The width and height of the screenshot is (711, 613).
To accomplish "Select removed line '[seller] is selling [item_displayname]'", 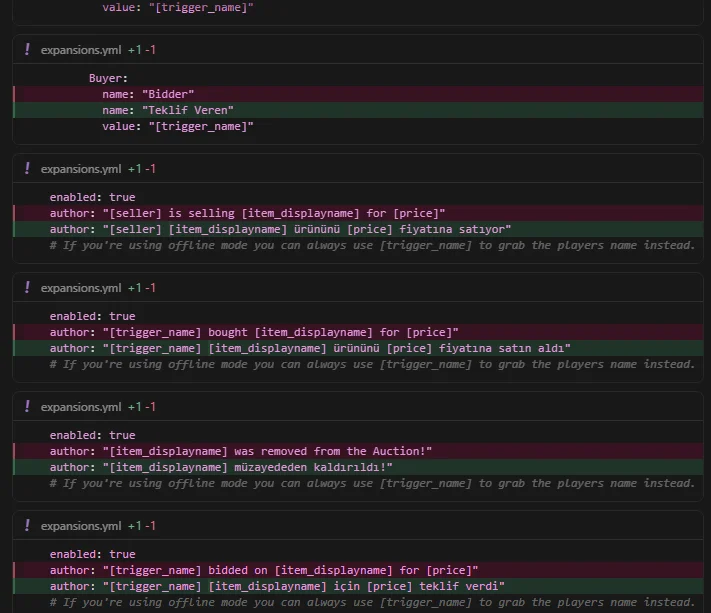I will tap(358, 213).
